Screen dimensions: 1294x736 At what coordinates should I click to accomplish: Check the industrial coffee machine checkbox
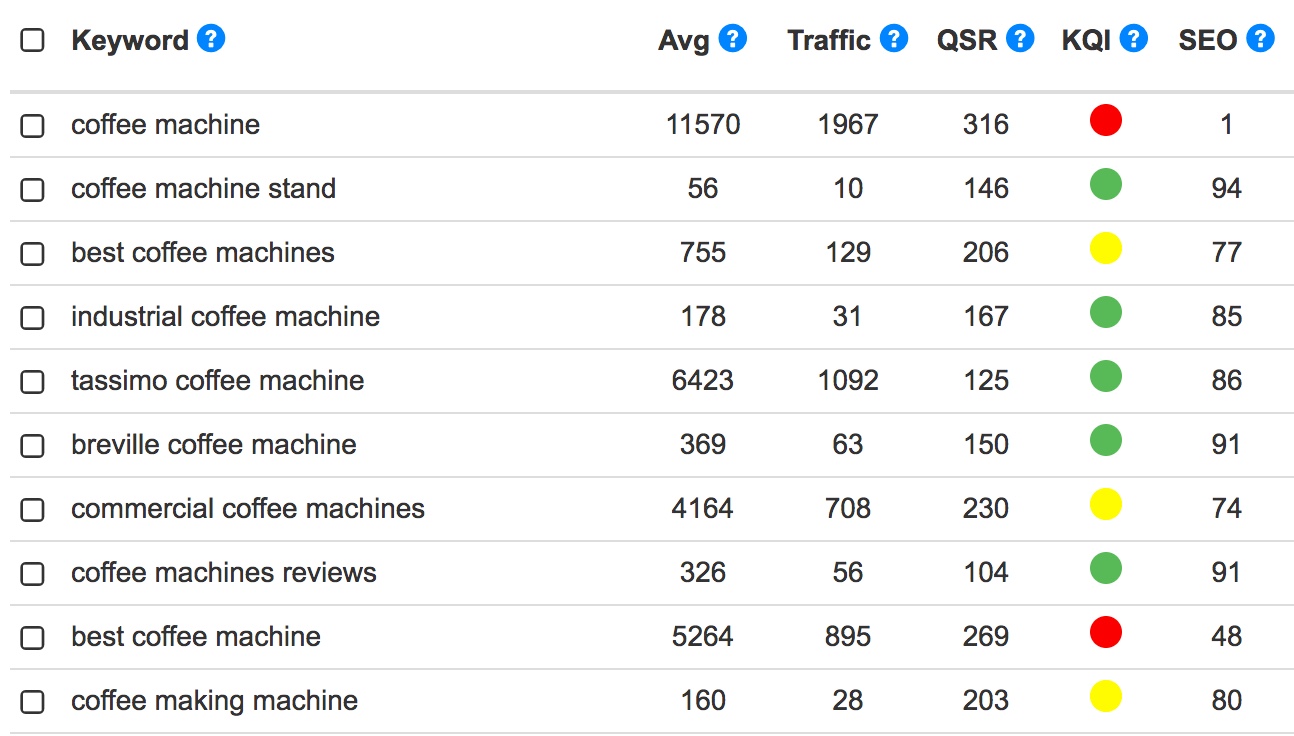click(x=31, y=316)
